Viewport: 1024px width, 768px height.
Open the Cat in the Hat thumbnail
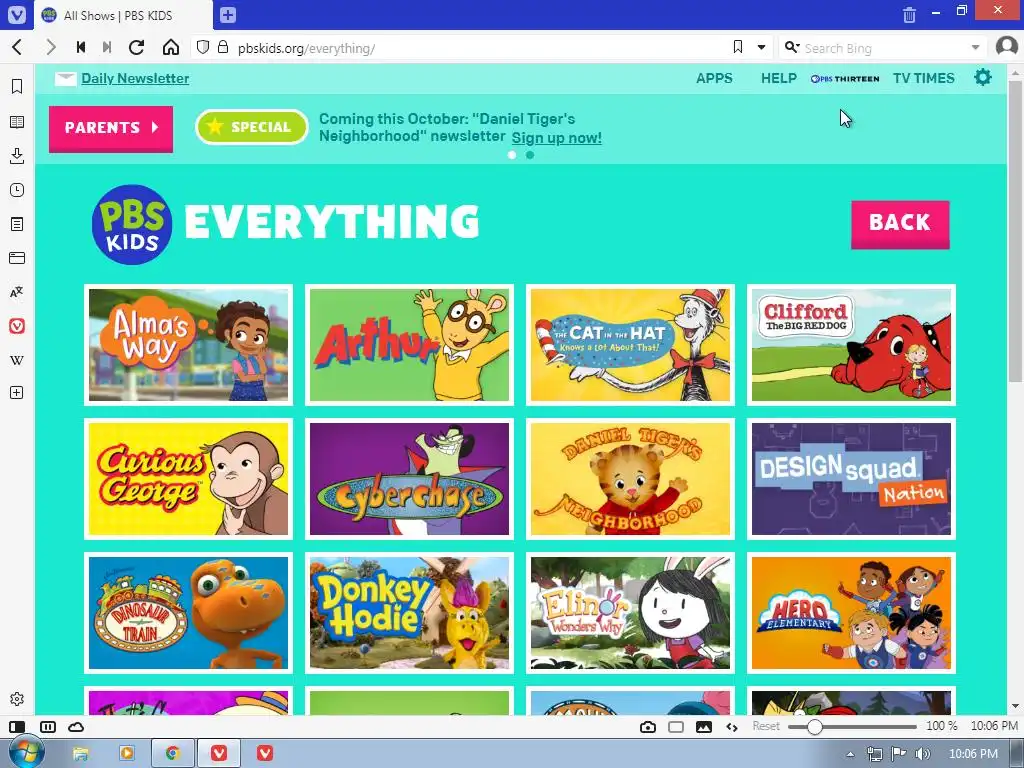[630, 345]
